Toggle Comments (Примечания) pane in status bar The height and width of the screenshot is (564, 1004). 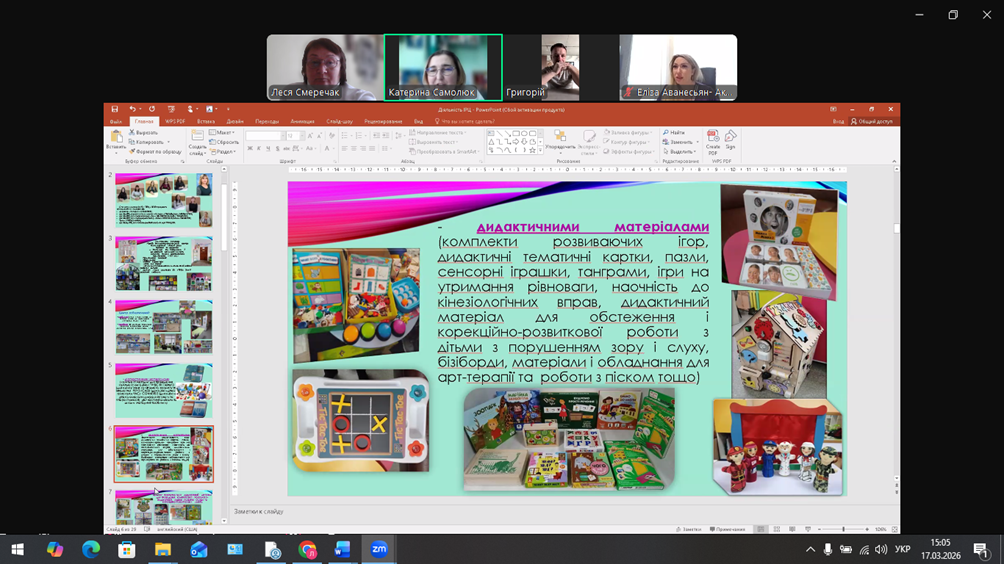[729, 529]
